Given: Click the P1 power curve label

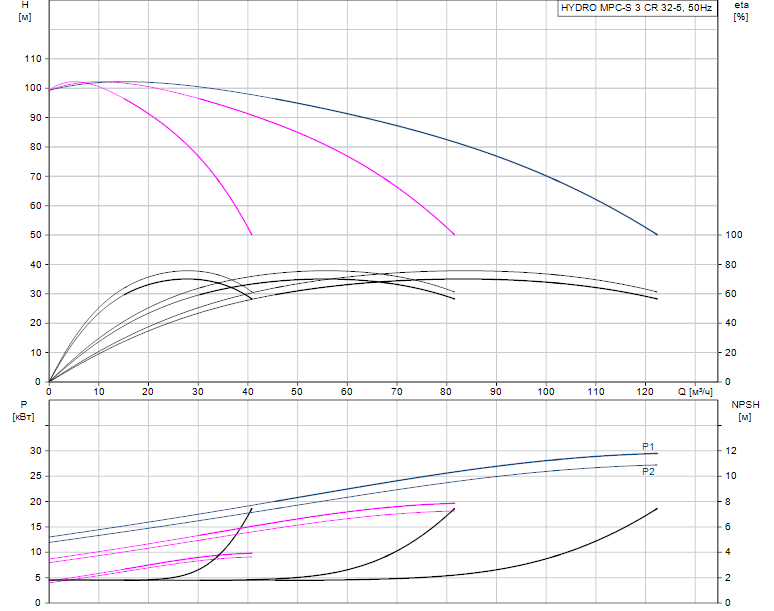Looking at the screenshot, I should 648,447.
